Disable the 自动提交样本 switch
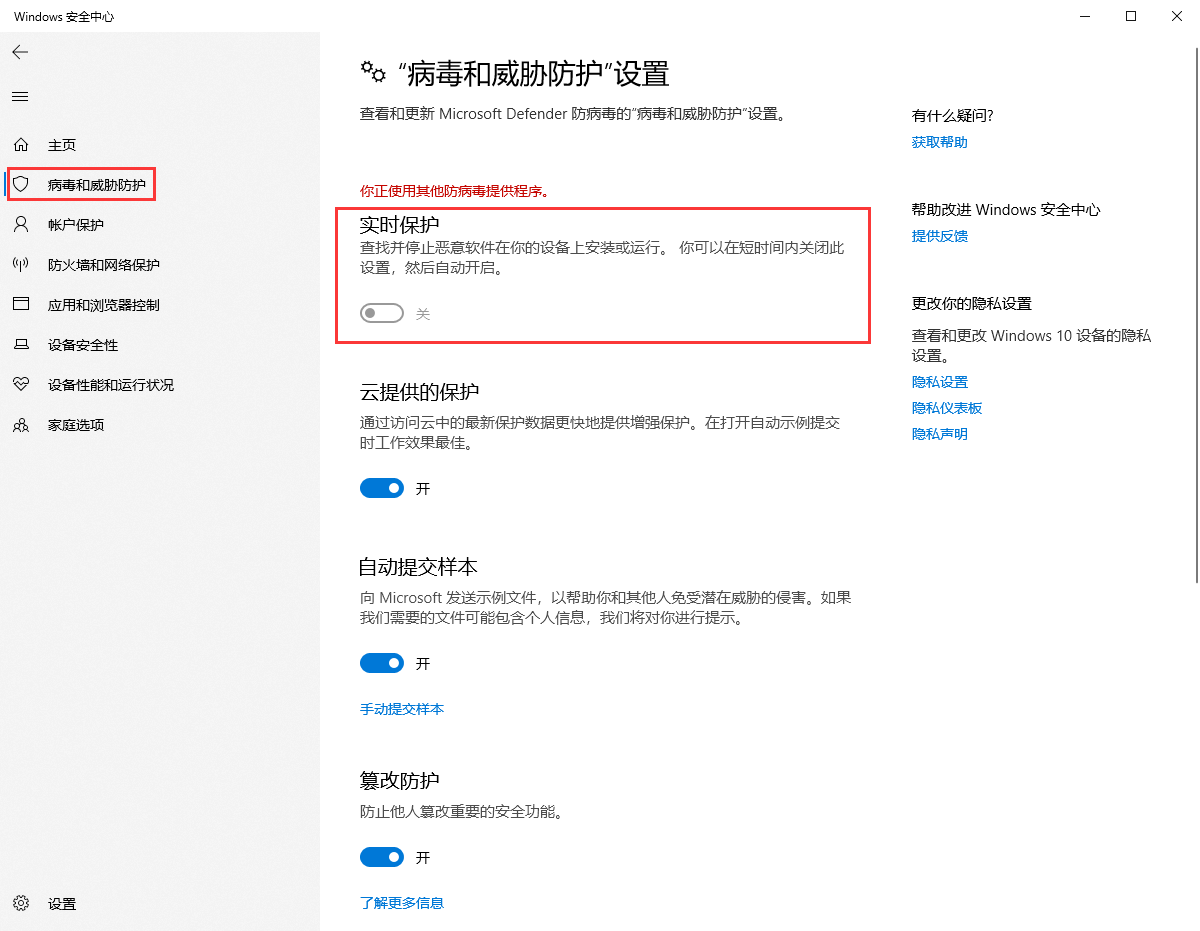Screen dimensions: 1200x931 pyautogui.click(x=381, y=662)
